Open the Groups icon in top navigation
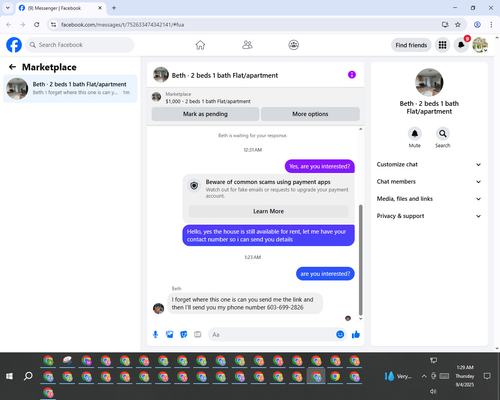 tap(294, 45)
